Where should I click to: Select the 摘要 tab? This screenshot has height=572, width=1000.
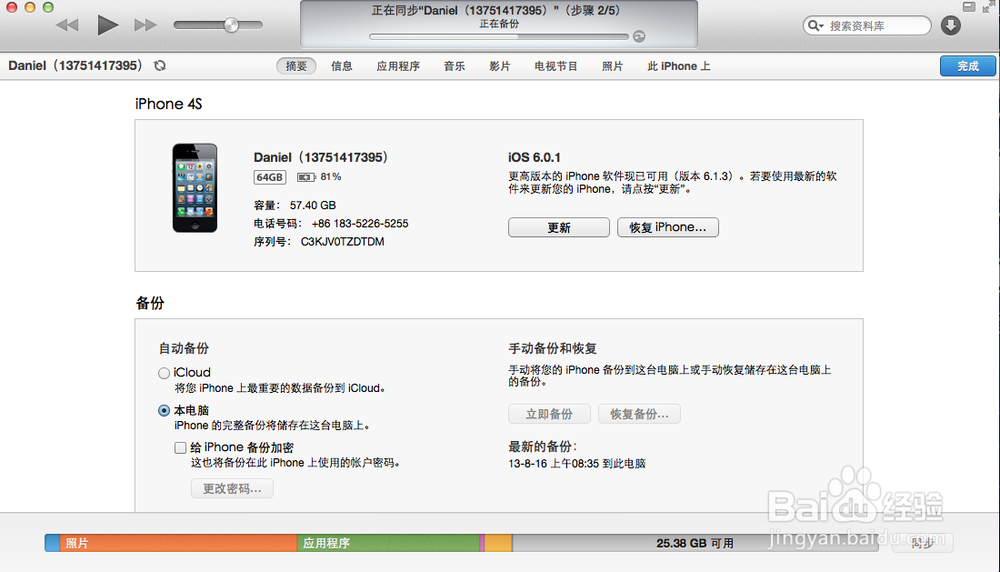[x=297, y=66]
